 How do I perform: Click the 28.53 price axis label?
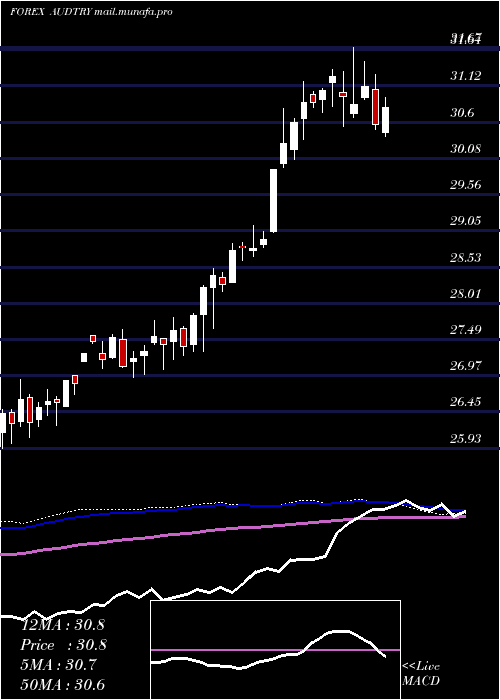coord(466,258)
